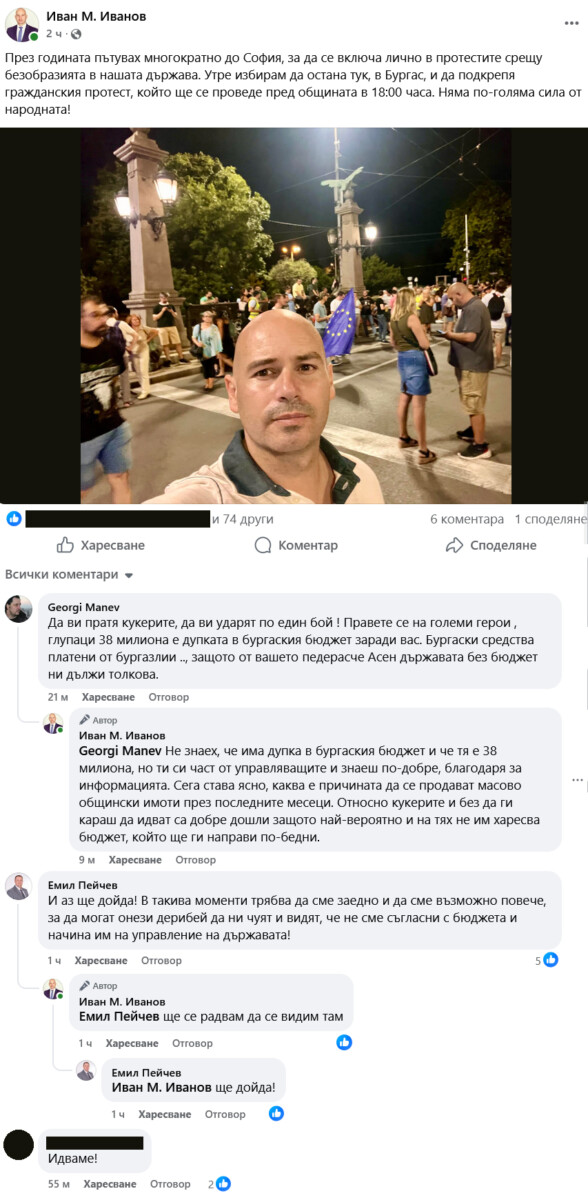Click the post author's profile picture in the header
The width and height of the screenshot is (588, 1200).
click(x=22, y=24)
